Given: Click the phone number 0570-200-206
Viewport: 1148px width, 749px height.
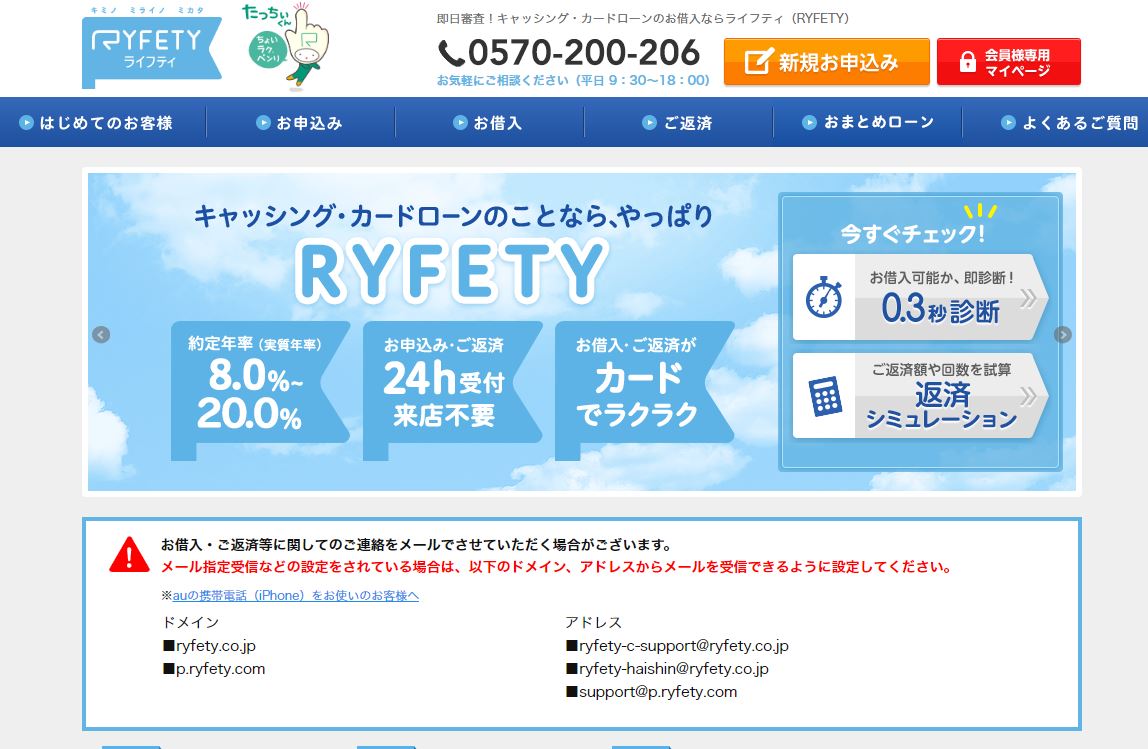Looking at the screenshot, I should [x=584, y=53].
